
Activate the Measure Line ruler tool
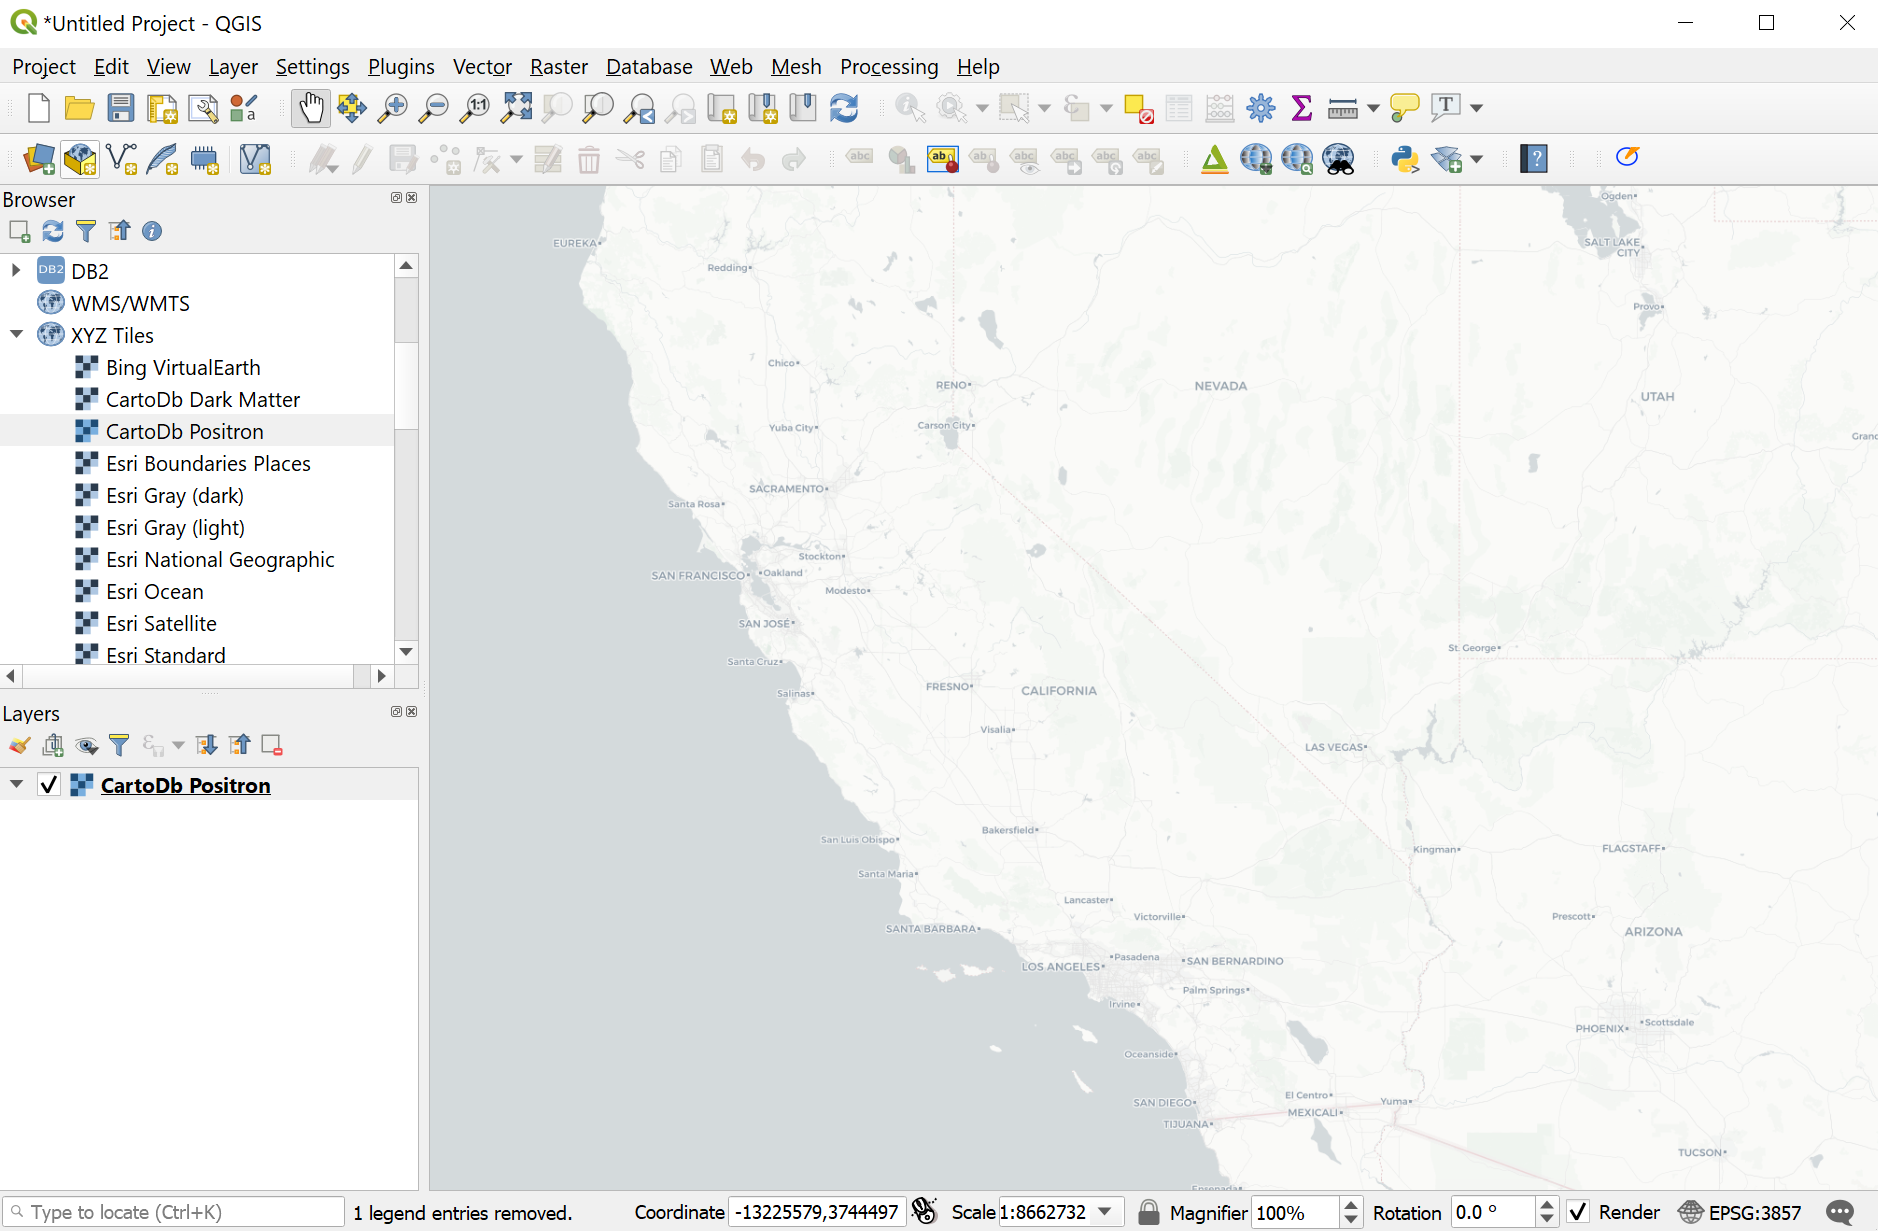pyautogui.click(x=1342, y=108)
